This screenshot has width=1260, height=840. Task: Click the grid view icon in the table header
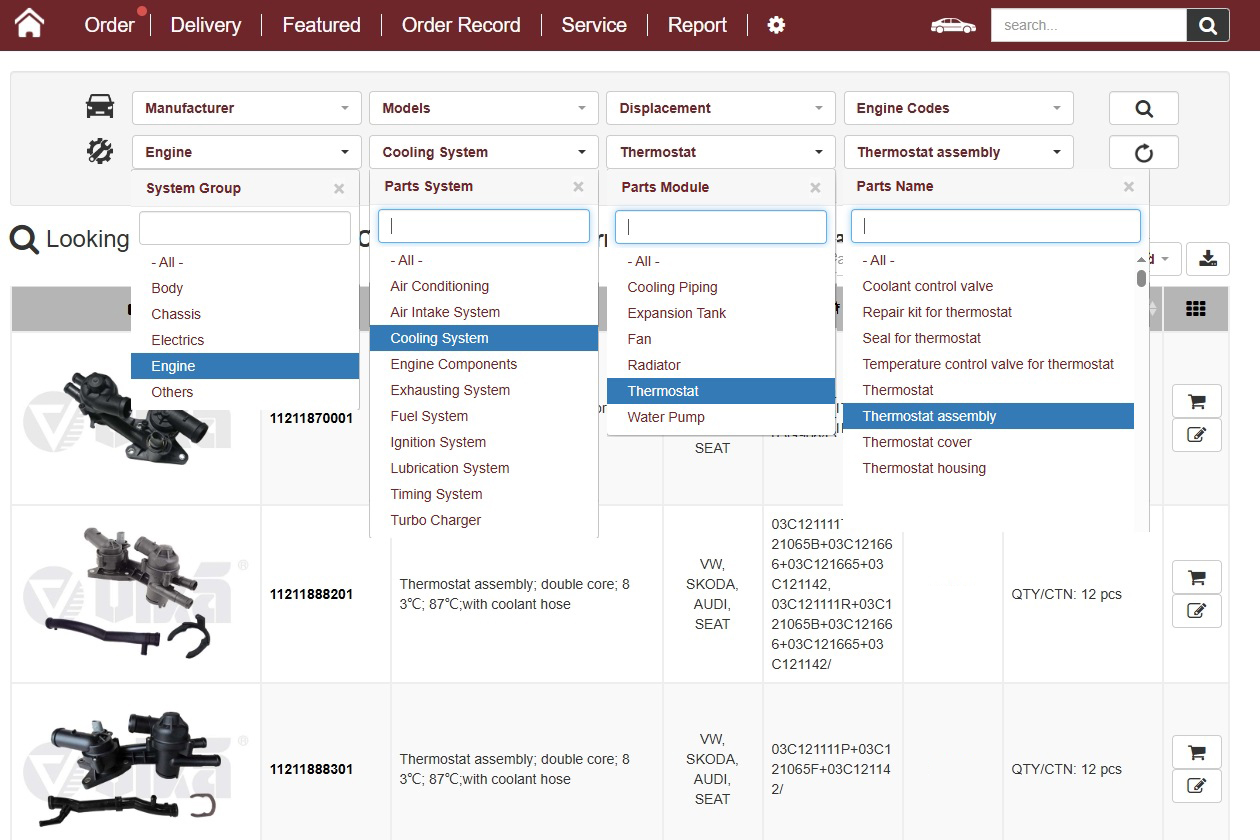tap(1197, 307)
